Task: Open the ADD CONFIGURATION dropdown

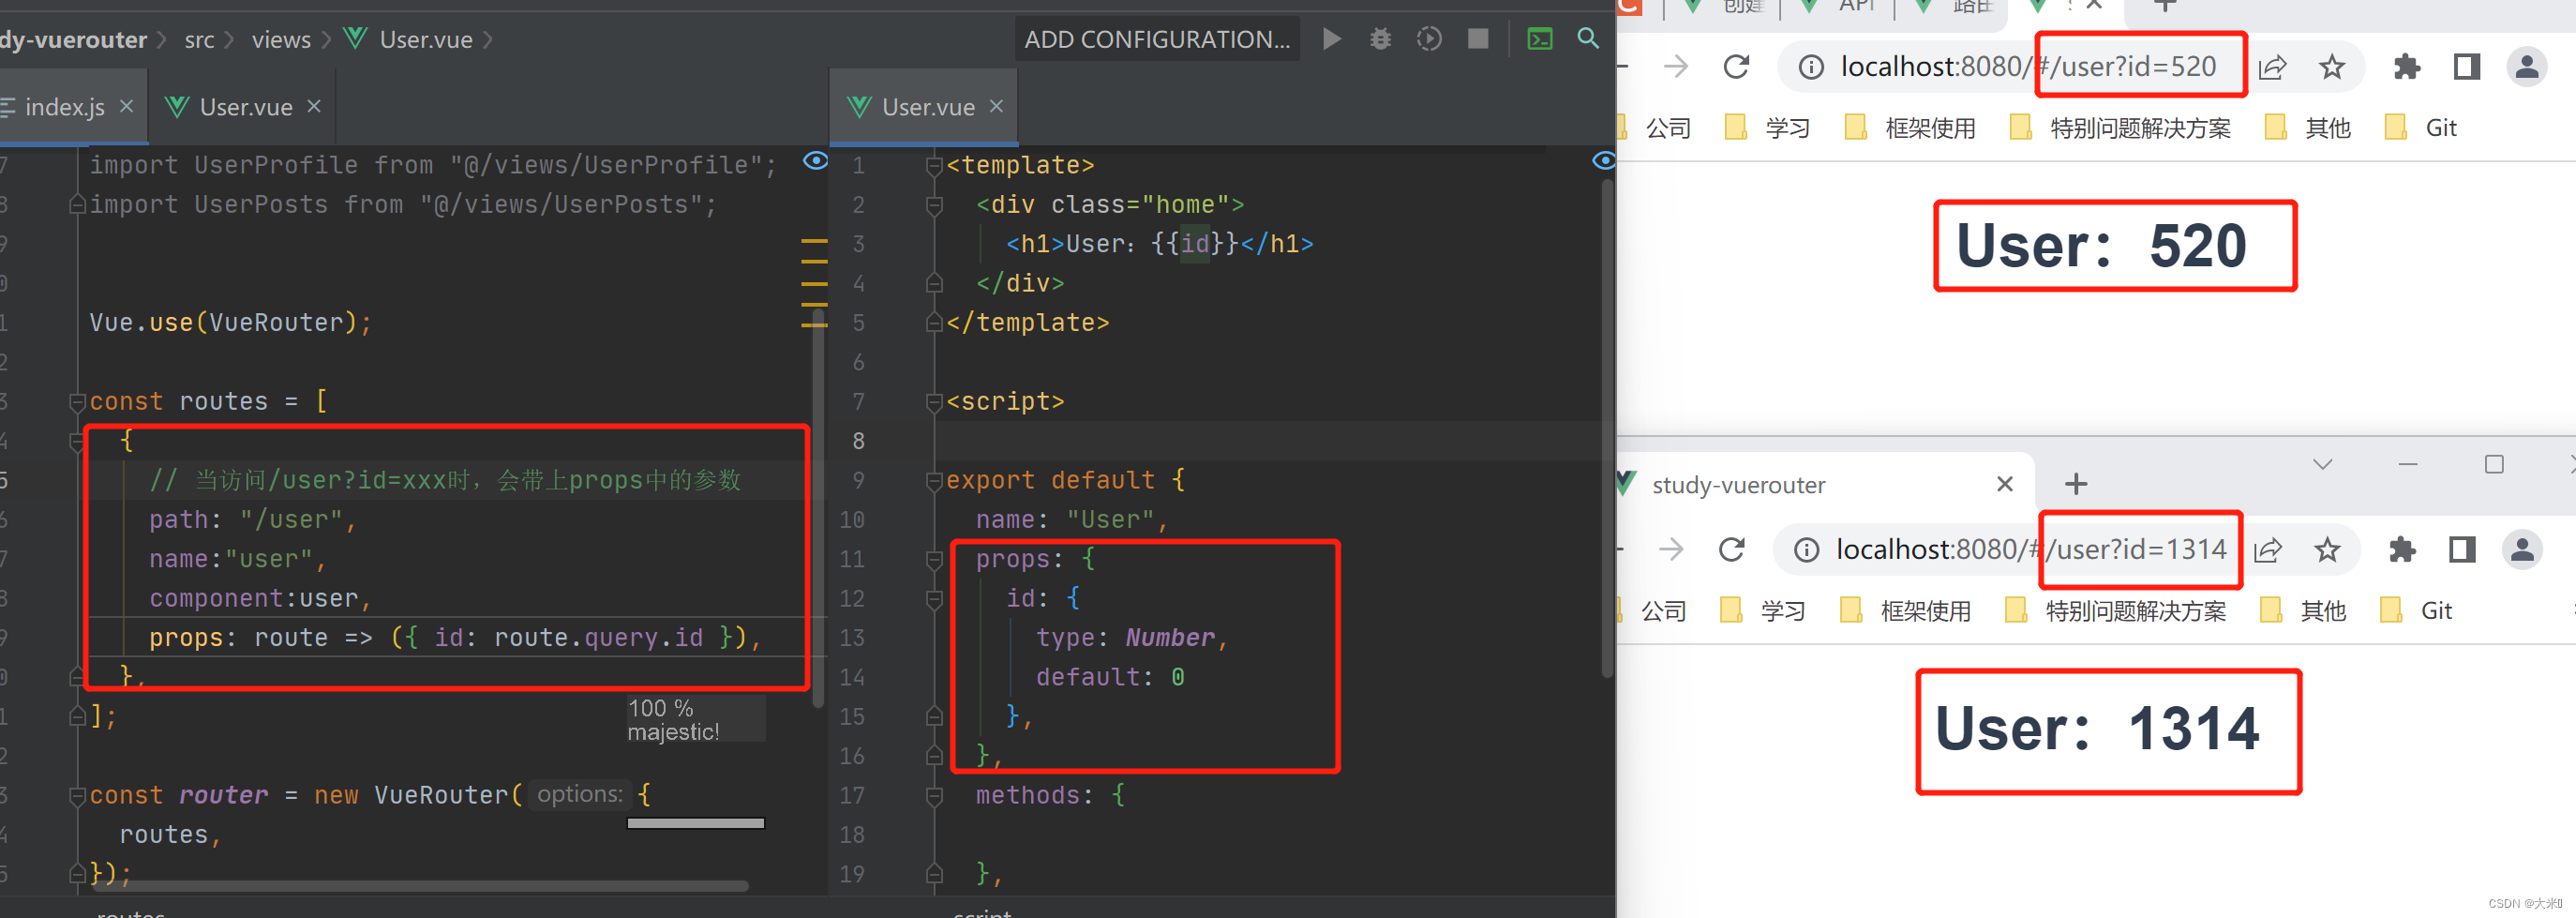Action: point(1157,39)
